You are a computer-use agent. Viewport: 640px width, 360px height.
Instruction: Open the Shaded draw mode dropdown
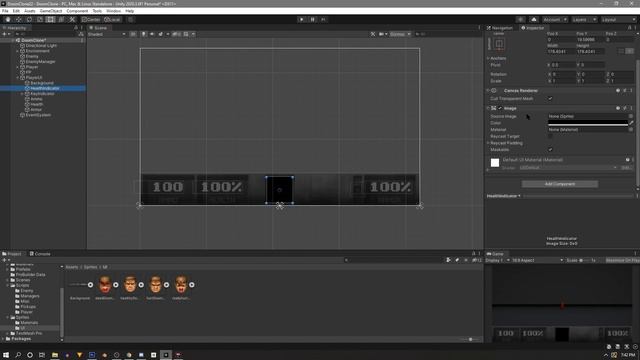tap(106, 34)
